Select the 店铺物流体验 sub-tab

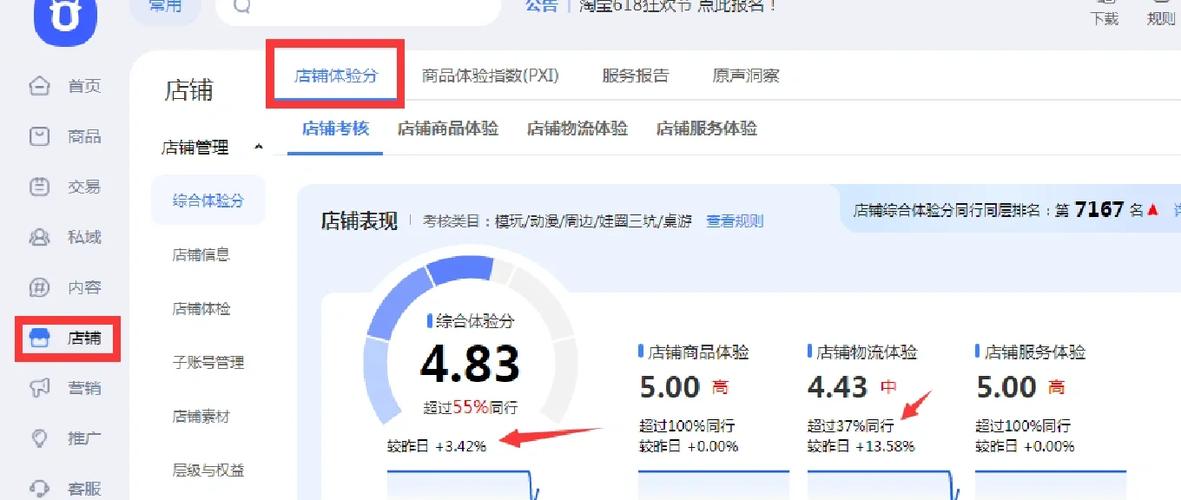[577, 128]
